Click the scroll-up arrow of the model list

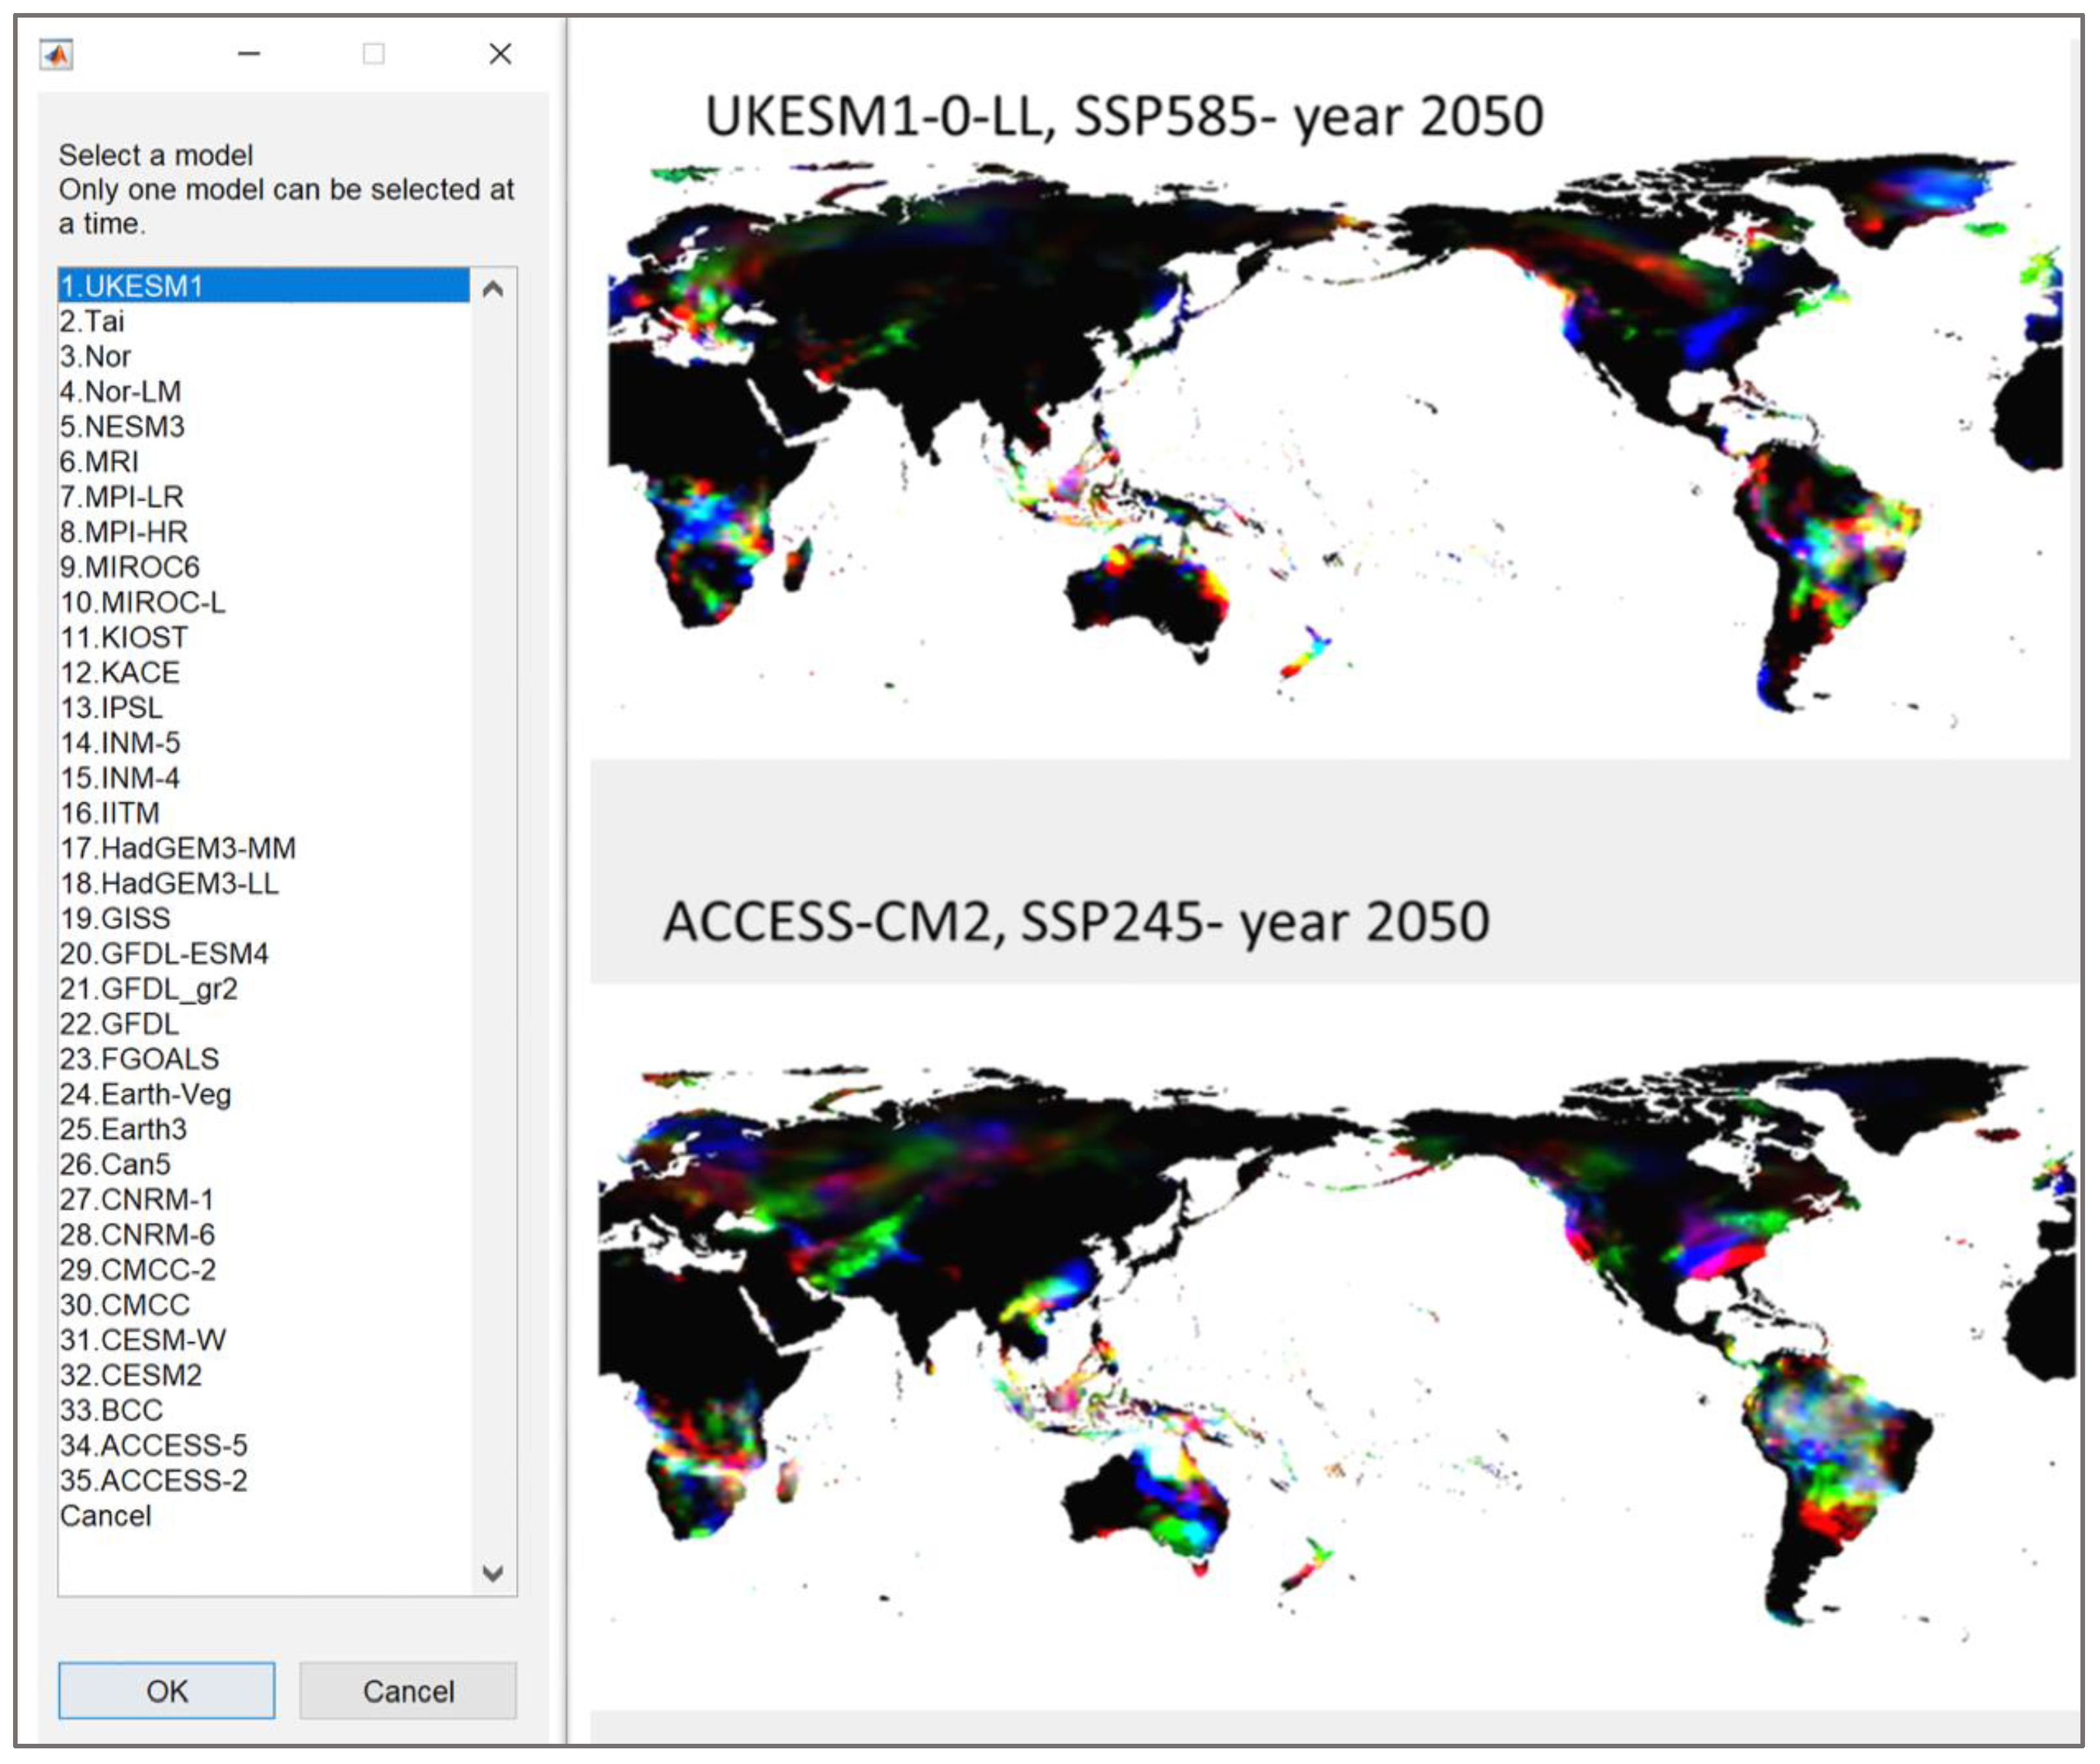coord(492,289)
